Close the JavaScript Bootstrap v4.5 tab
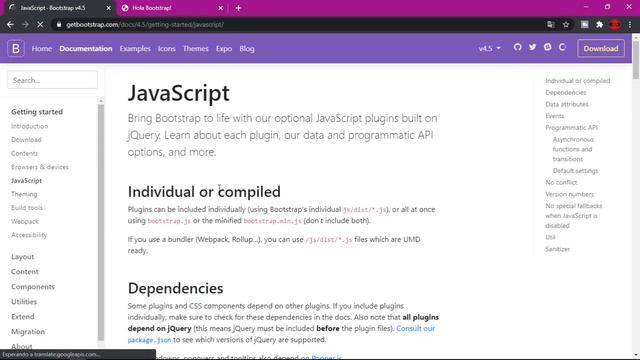The image size is (640, 360). tap(109, 8)
